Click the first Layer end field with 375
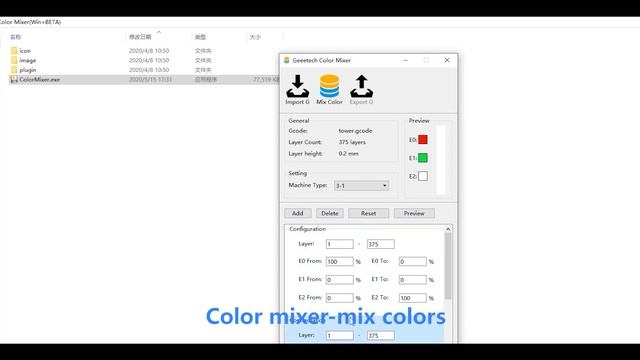640x360 pixels. click(x=380, y=244)
